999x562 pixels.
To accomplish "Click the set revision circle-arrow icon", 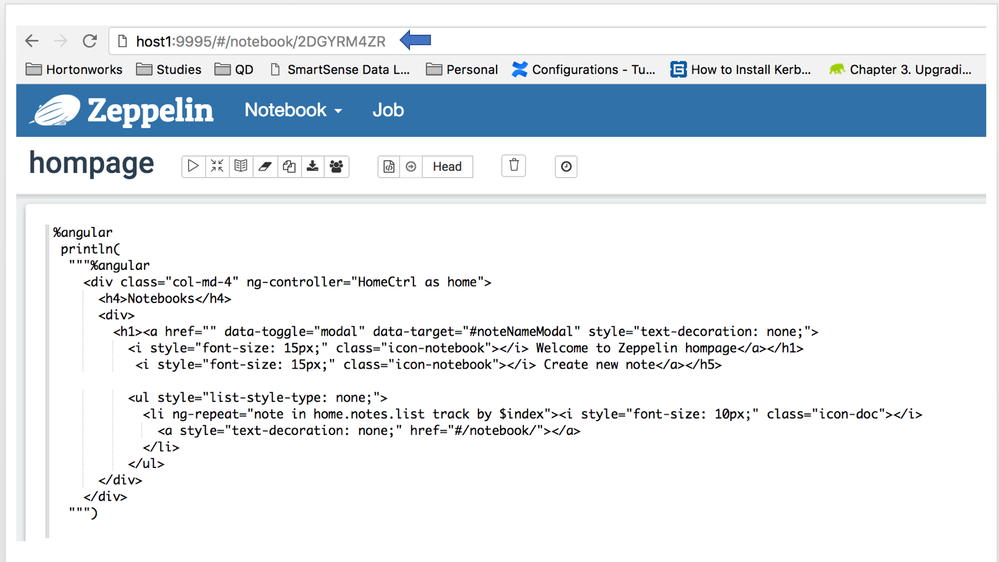I will 411,166.
